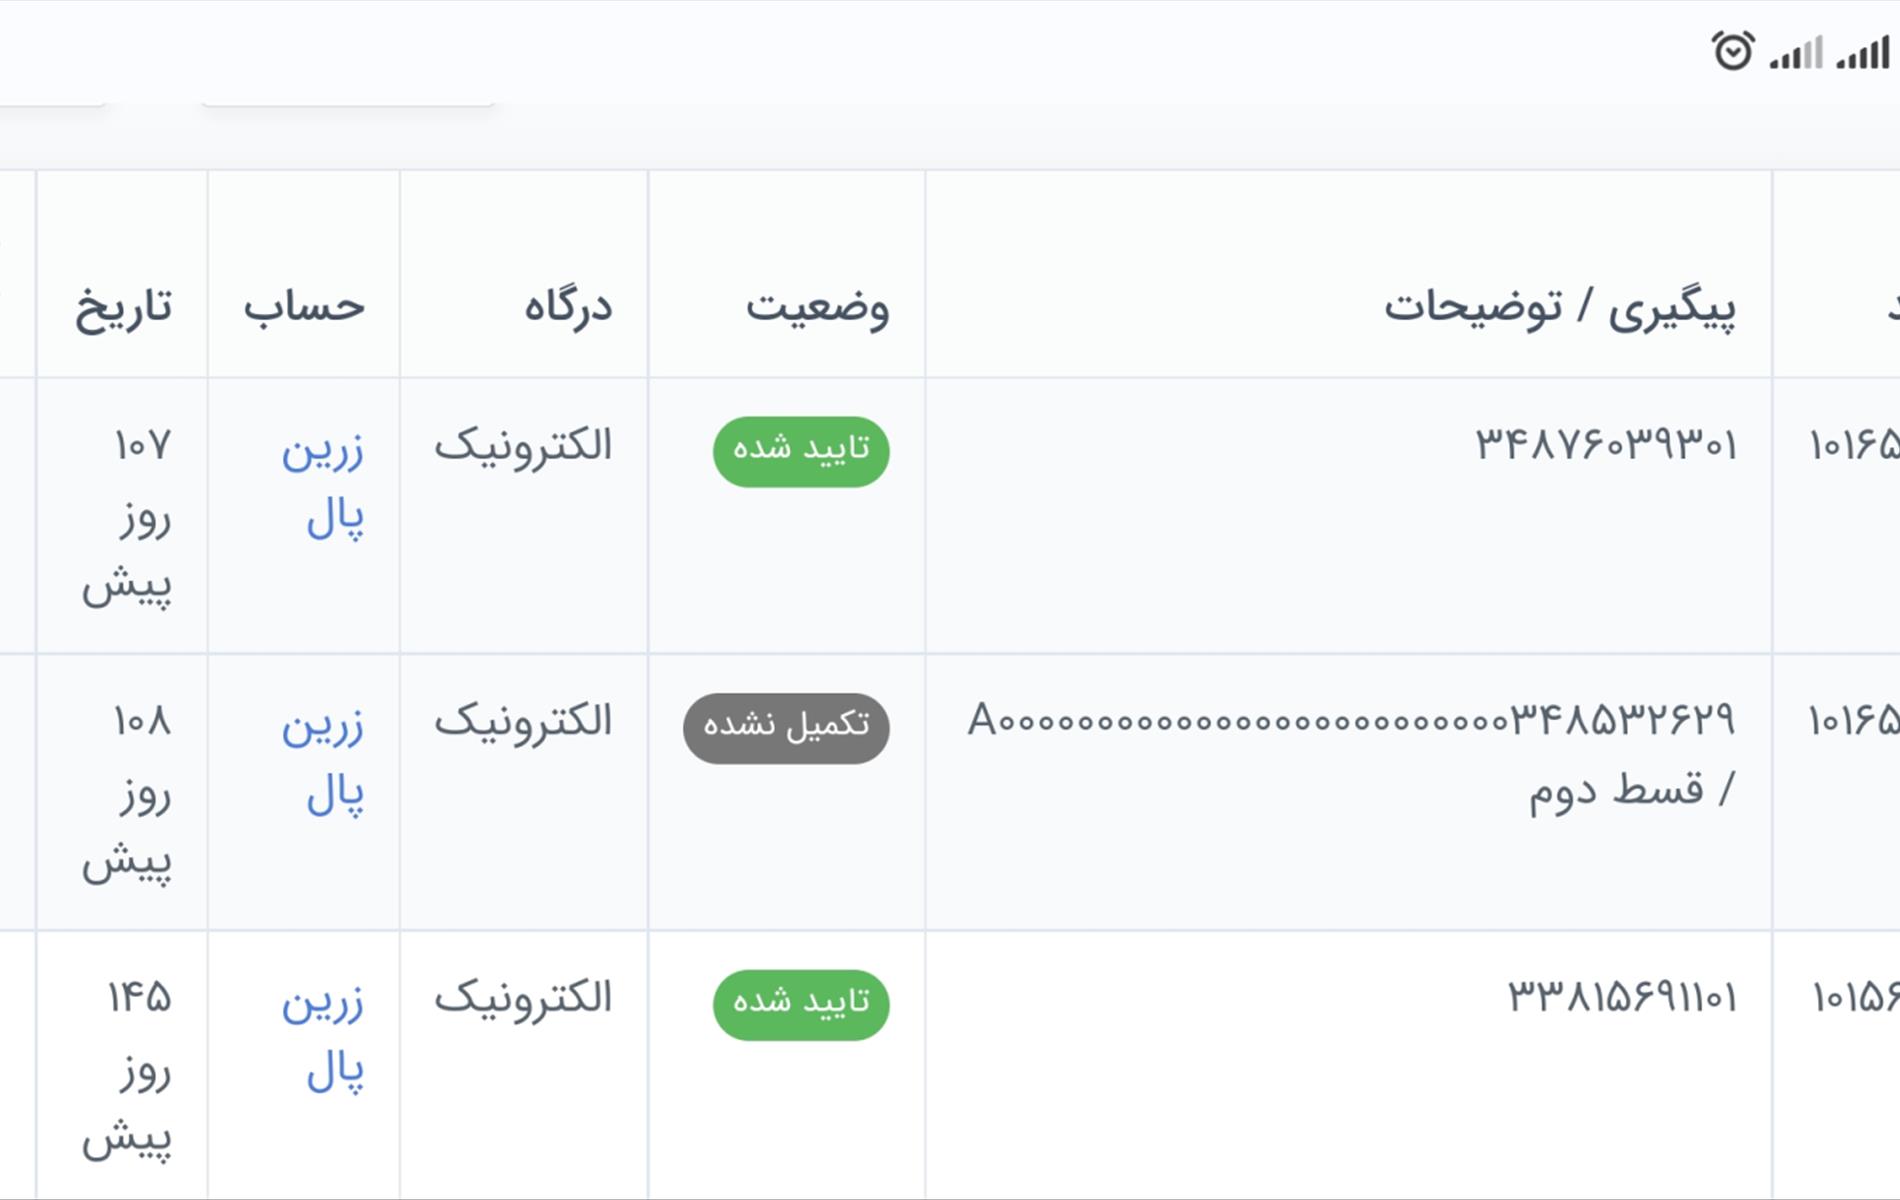Viewport: 1900px width, 1200px height.
Task: Click the قسط دوم description text
Action: [1616, 791]
